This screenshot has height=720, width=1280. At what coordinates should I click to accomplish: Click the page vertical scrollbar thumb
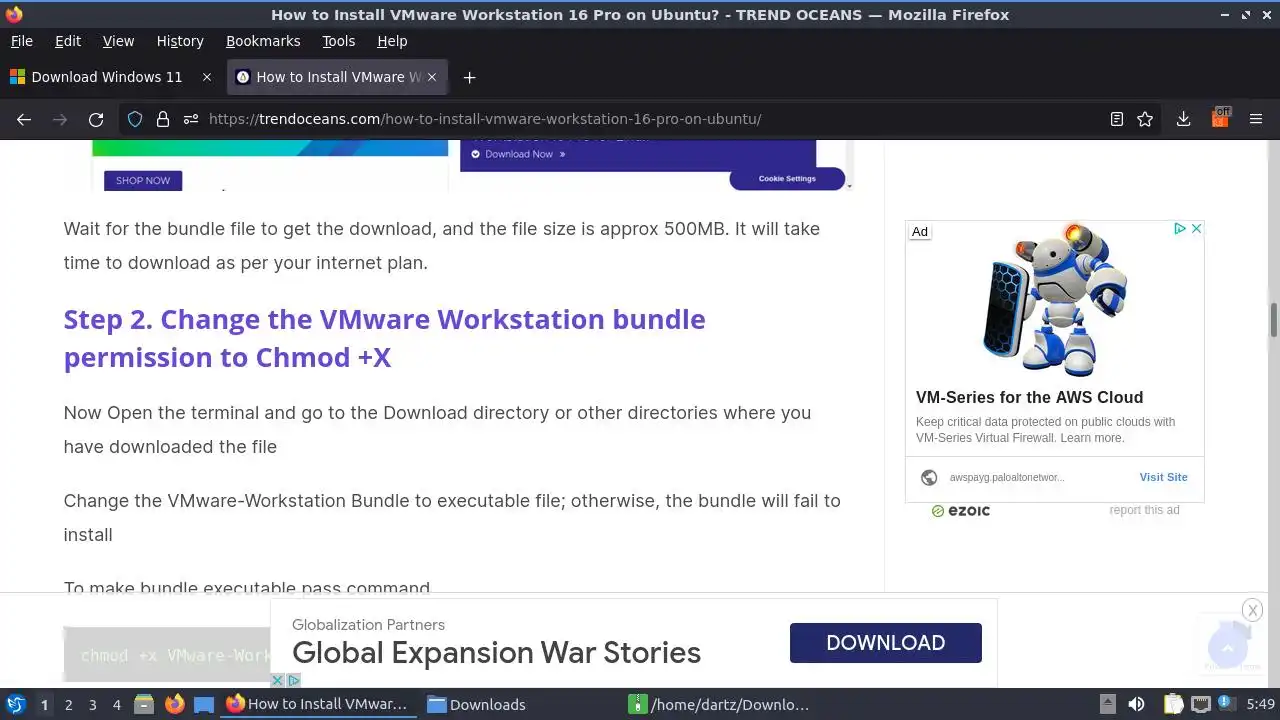click(1274, 320)
